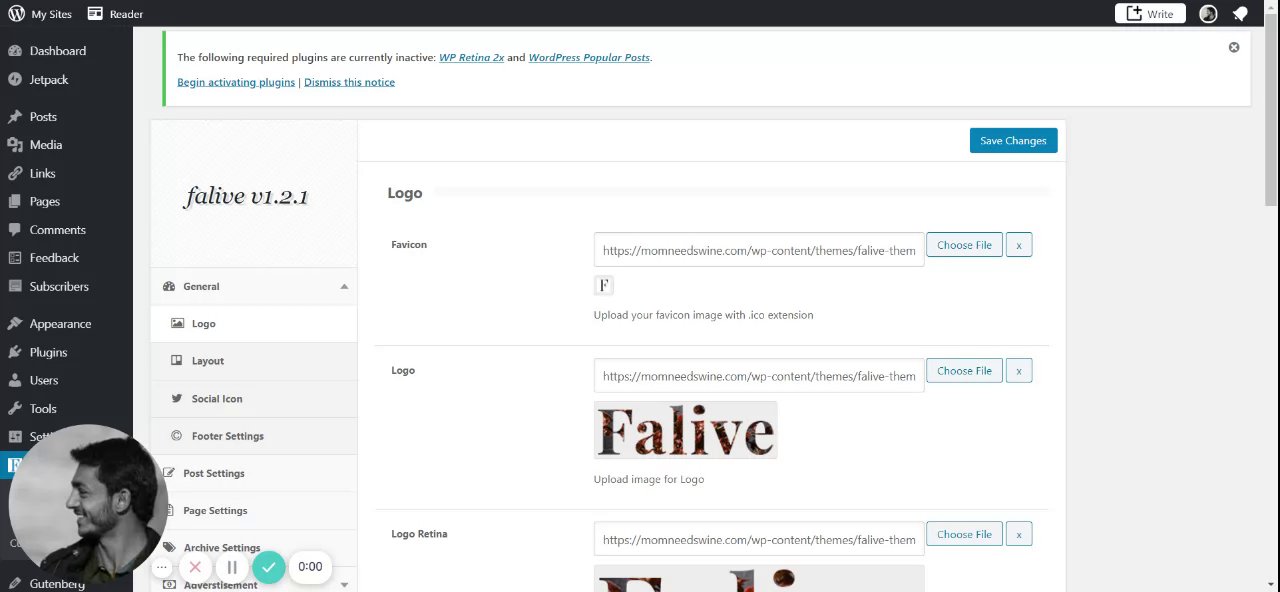Click the Comments bubble icon
The width and height of the screenshot is (1280, 592).
click(15, 230)
